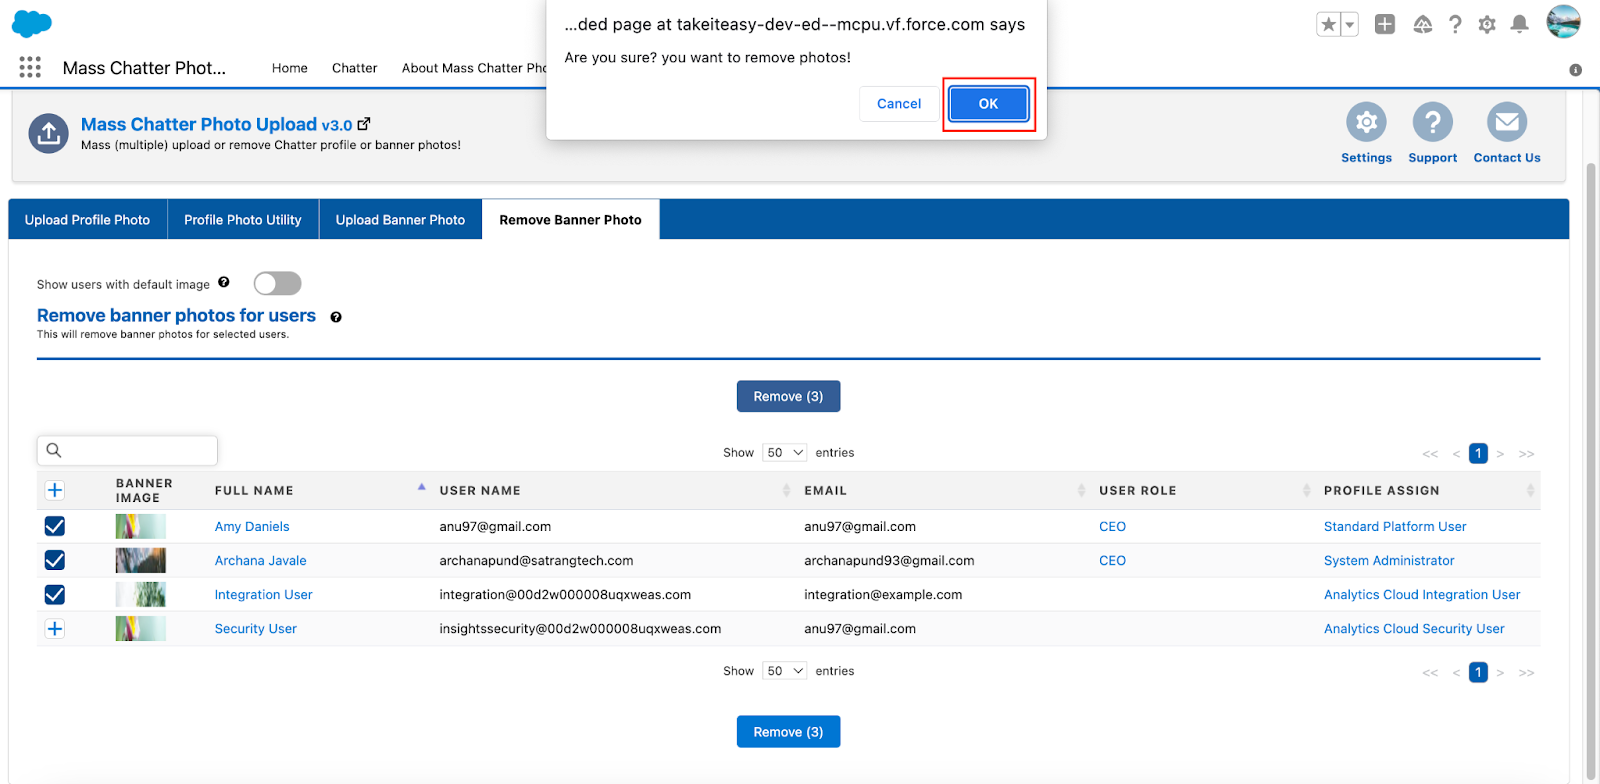Screen dimensions: 1600x784
Task: Open the Trailhead guidance icon
Action: 1422,24
